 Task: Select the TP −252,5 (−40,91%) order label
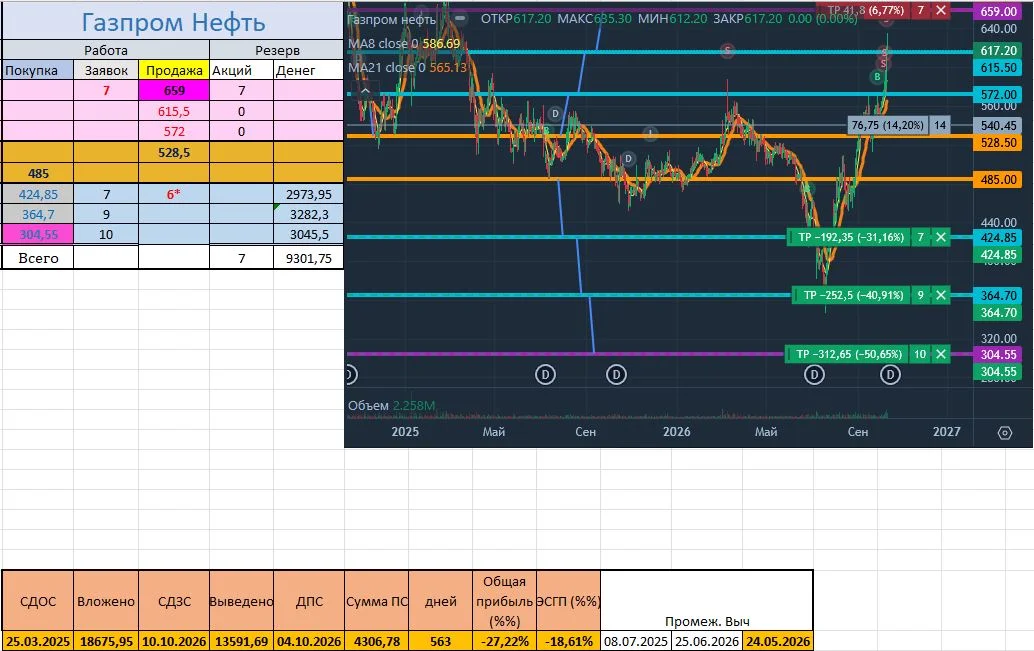click(853, 295)
